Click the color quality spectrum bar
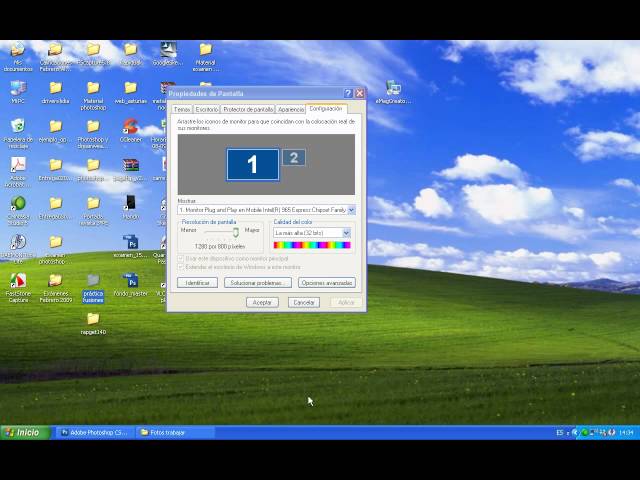This screenshot has width=640, height=480. click(x=312, y=245)
